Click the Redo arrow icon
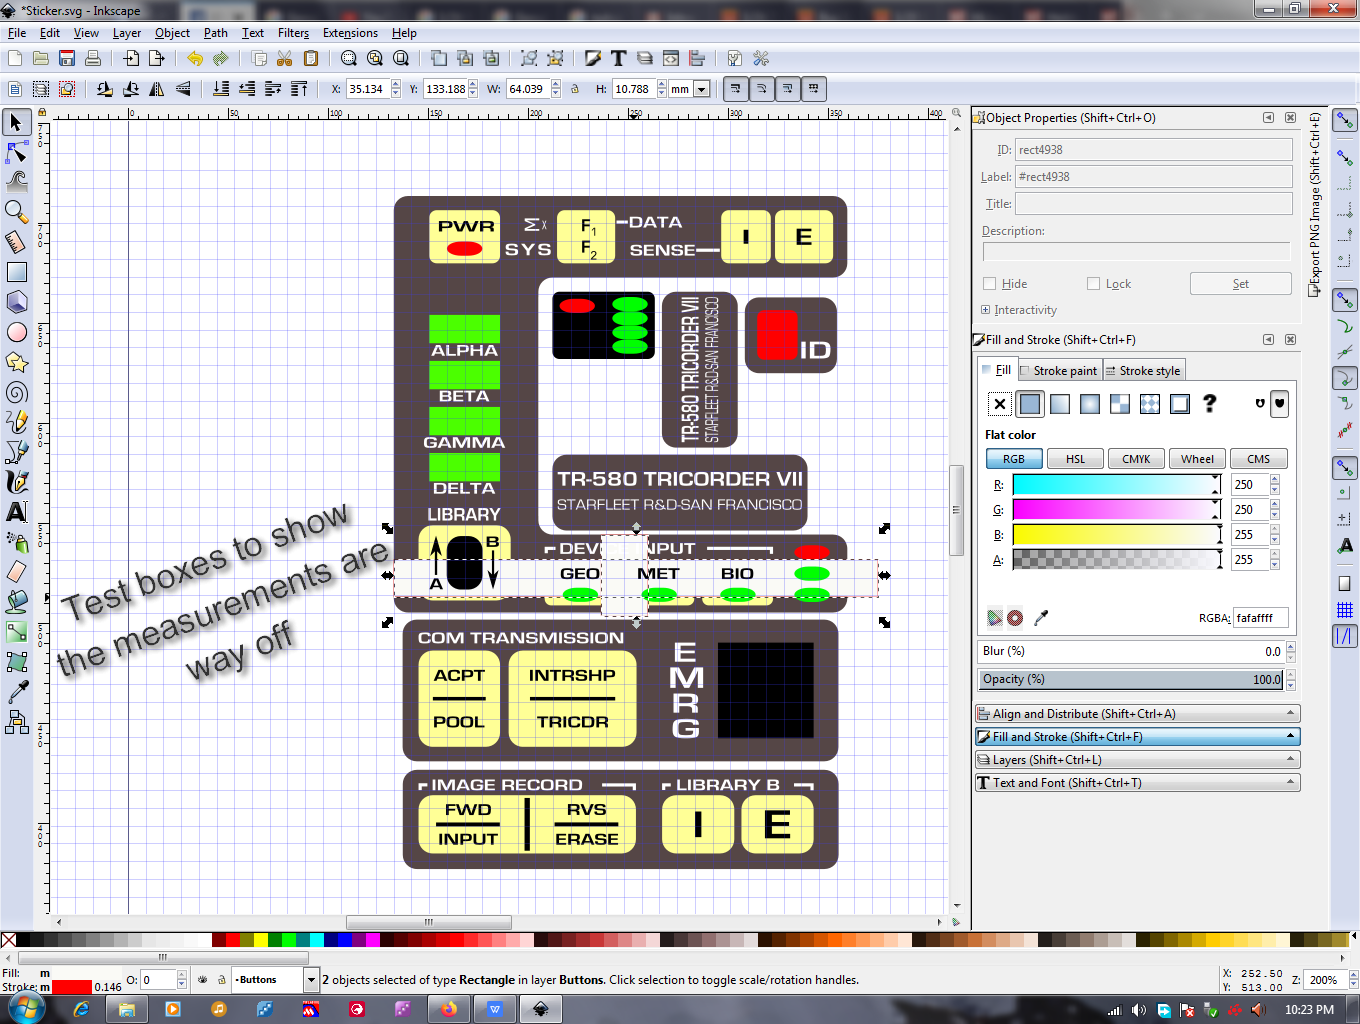The image size is (1360, 1024). [221, 58]
